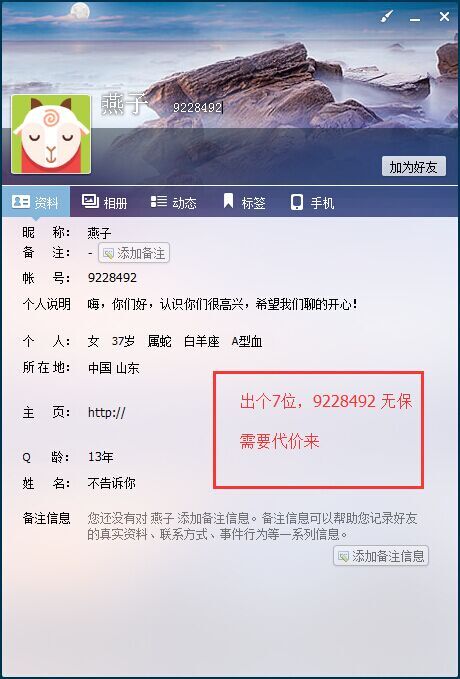The image size is (460, 679).
Task: Click the list icon beside 动态
Action: point(159,201)
